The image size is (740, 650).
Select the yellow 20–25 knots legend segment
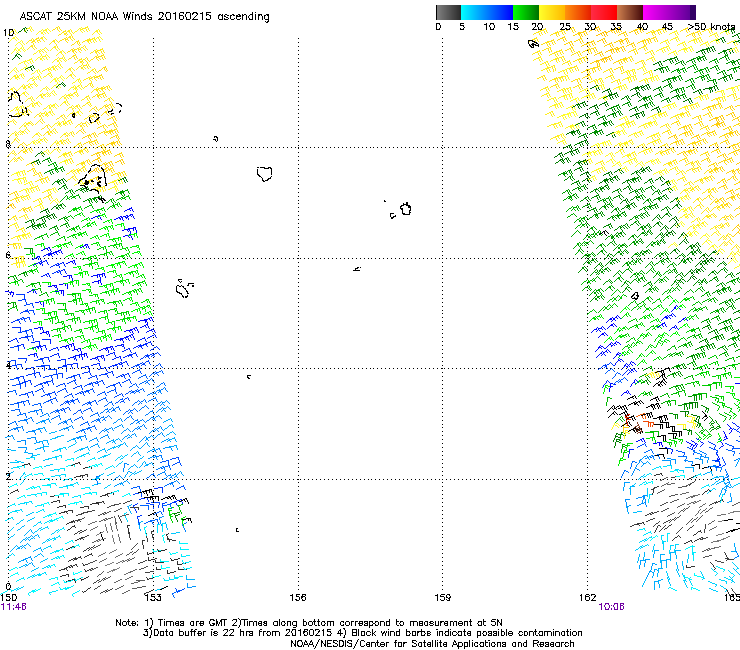[552, 12]
